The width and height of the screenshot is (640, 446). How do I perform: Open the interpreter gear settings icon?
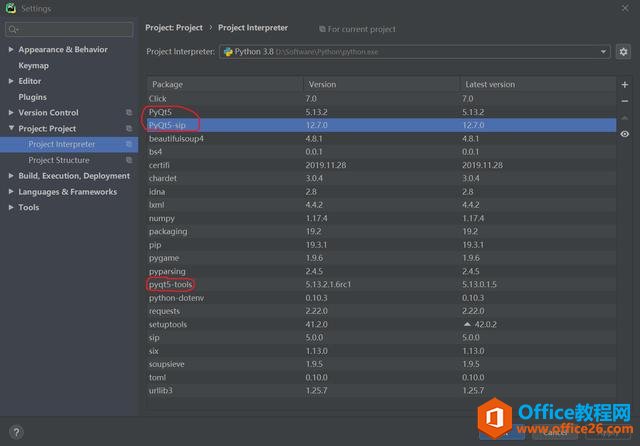(623, 52)
